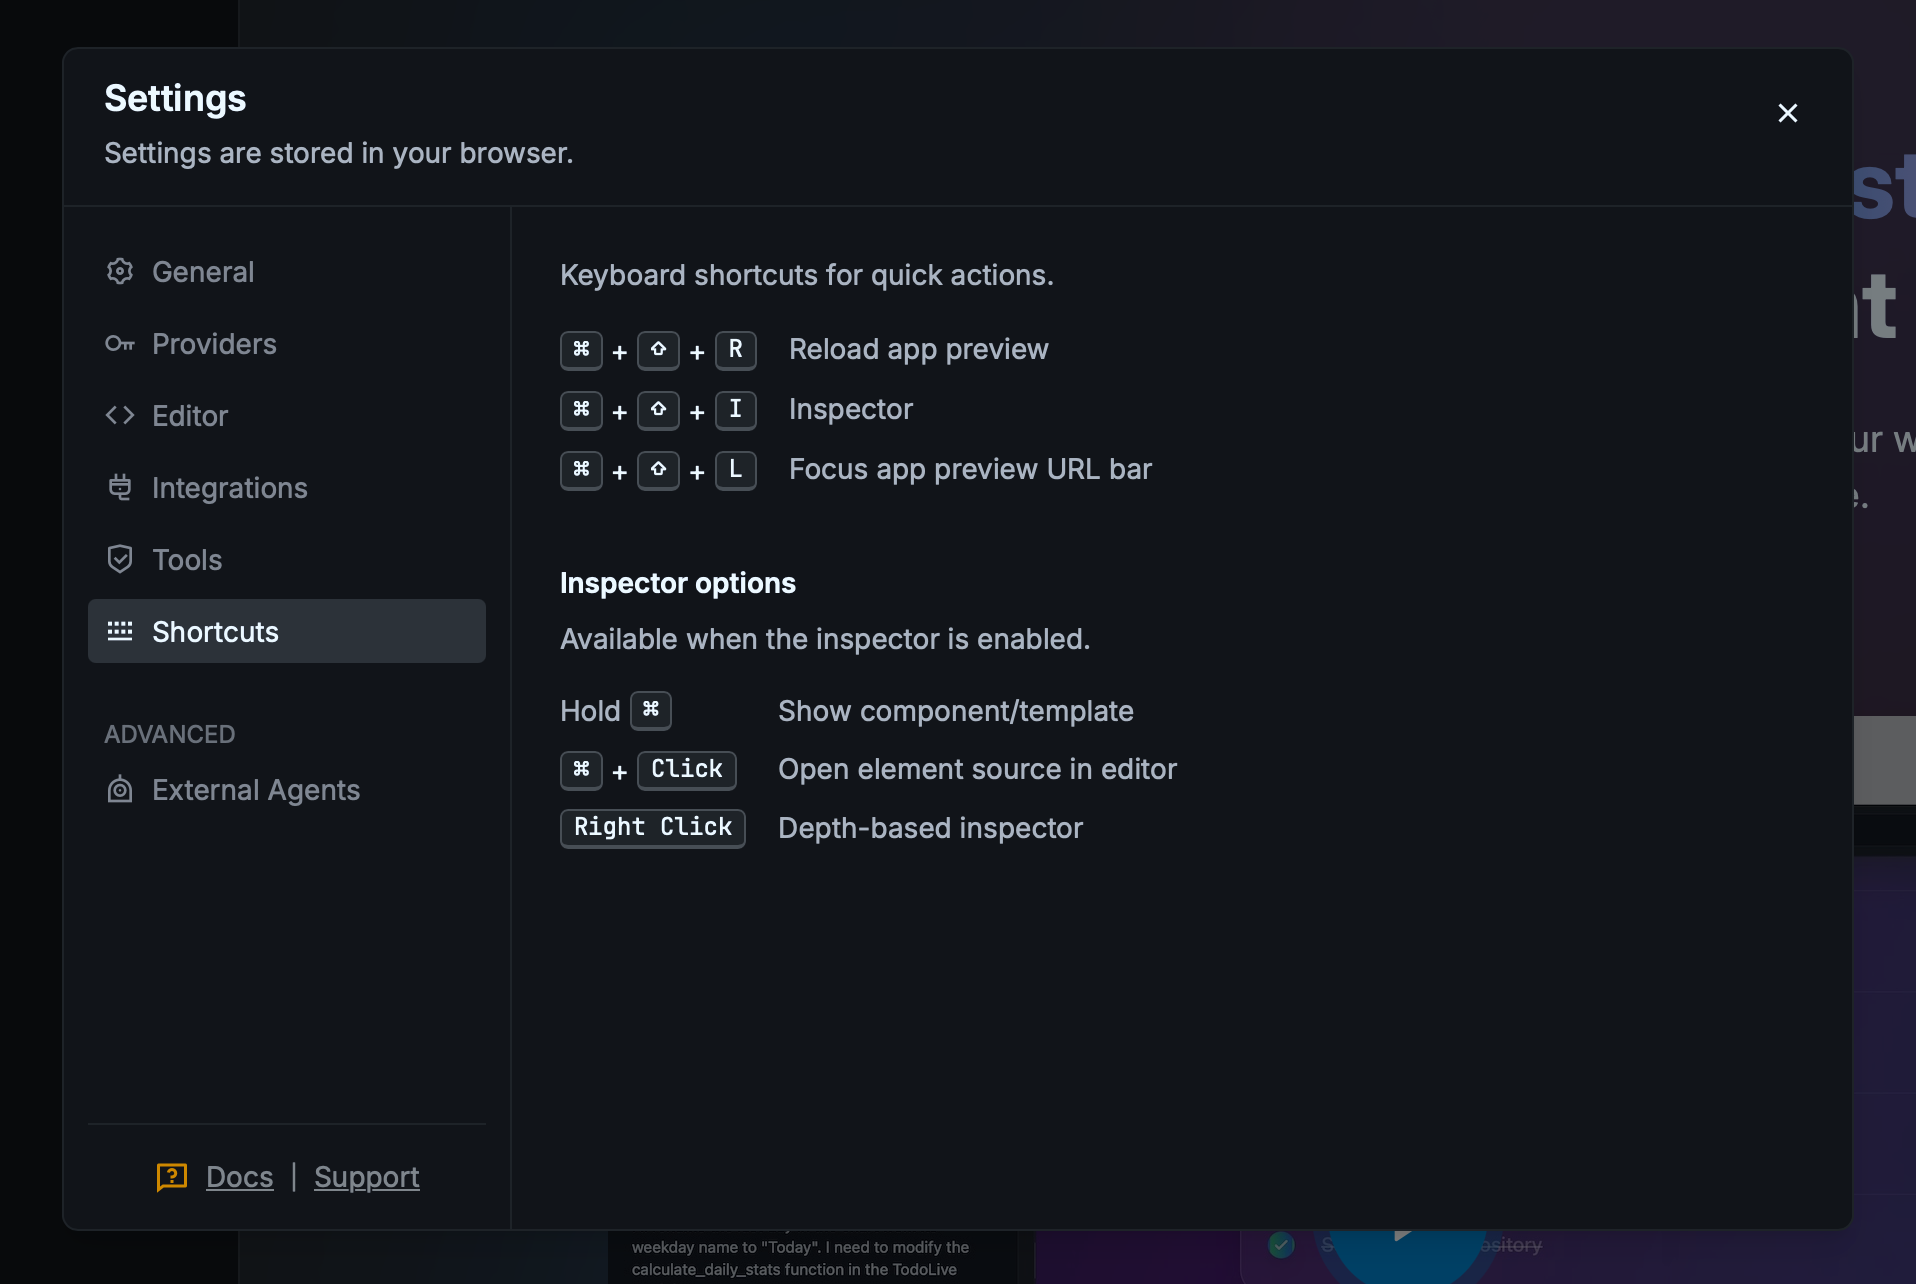Click the Integrations plug icon
The height and width of the screenshot is (1284, 1916).
(x=119, y=487)
